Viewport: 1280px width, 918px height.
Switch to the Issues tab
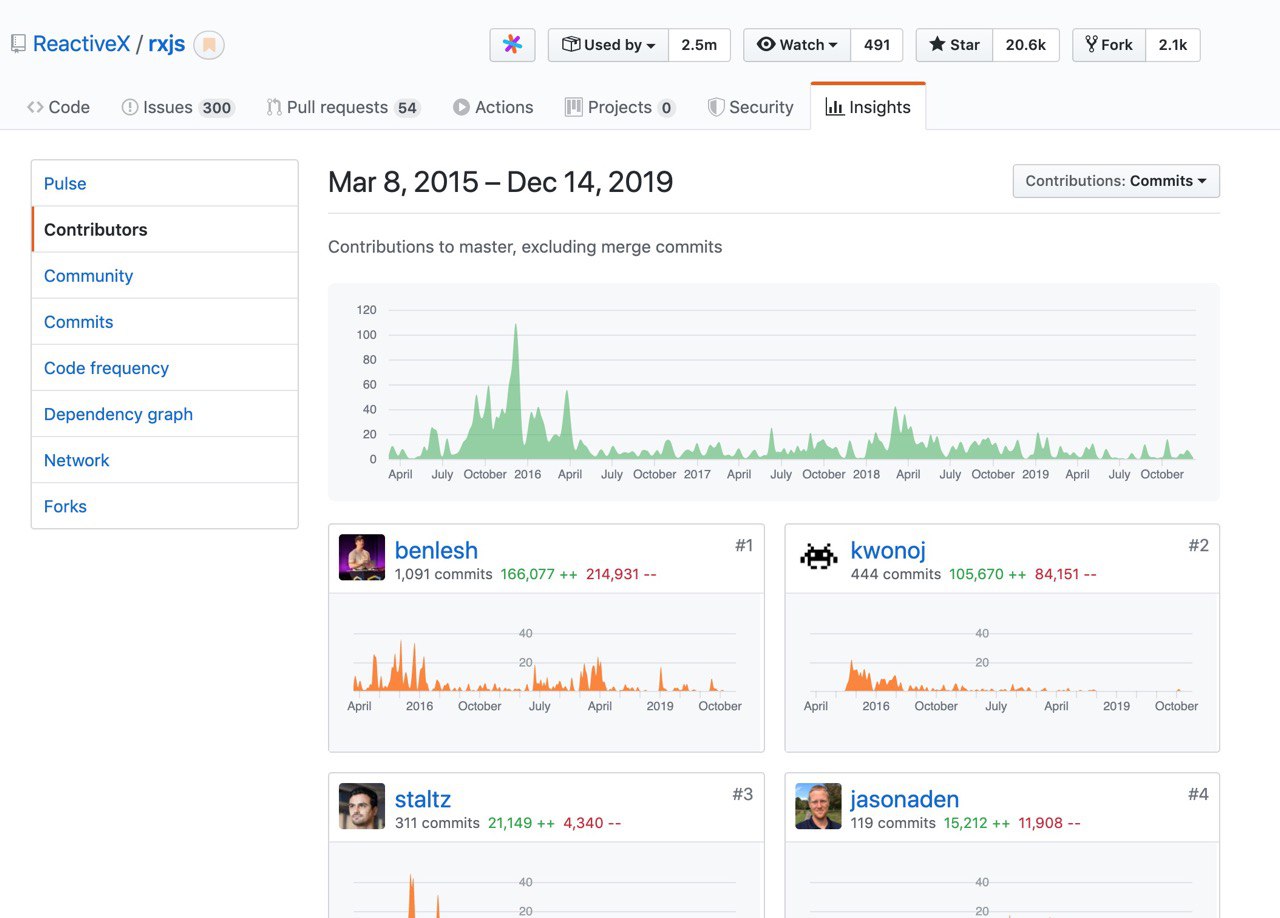point(177,107)
